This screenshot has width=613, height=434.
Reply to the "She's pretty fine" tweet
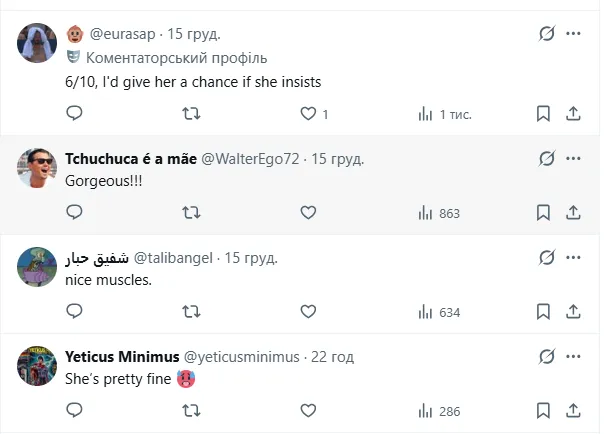pos(73,410)
